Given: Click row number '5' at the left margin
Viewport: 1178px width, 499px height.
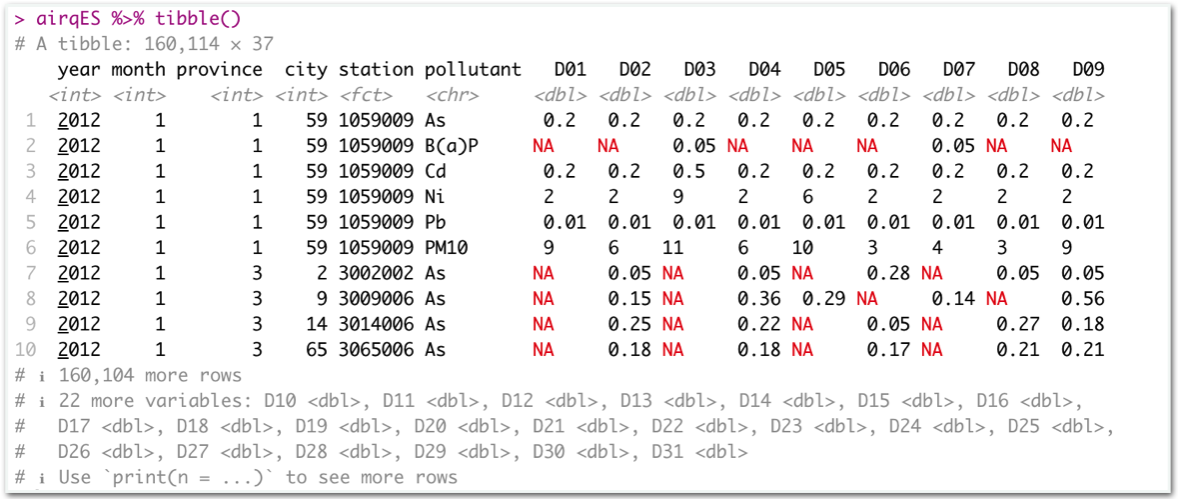Looking at the screenshot, I should point(31,222).
